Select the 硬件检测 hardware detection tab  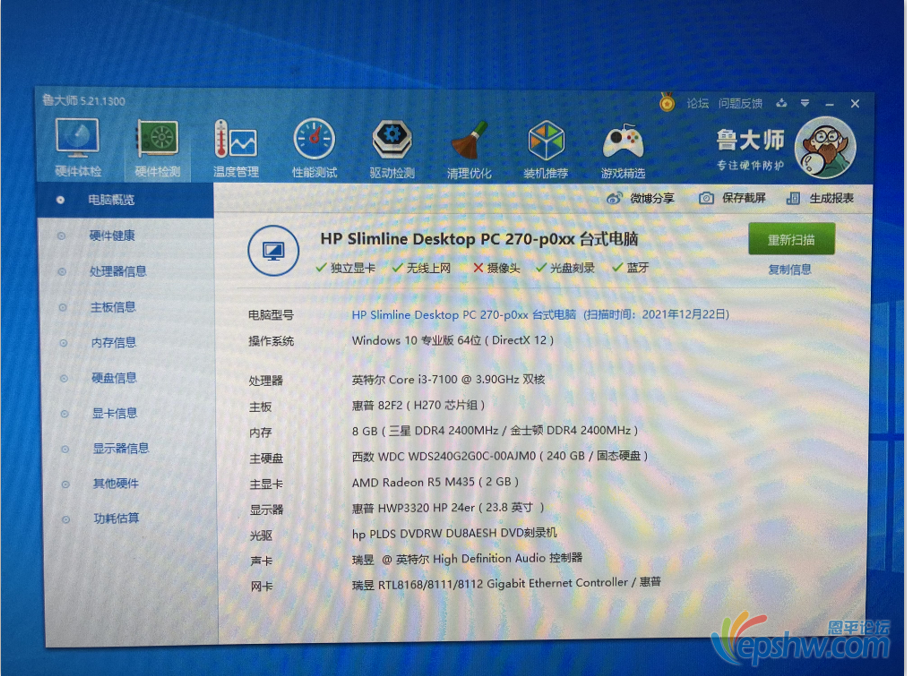tap(157, 148)
